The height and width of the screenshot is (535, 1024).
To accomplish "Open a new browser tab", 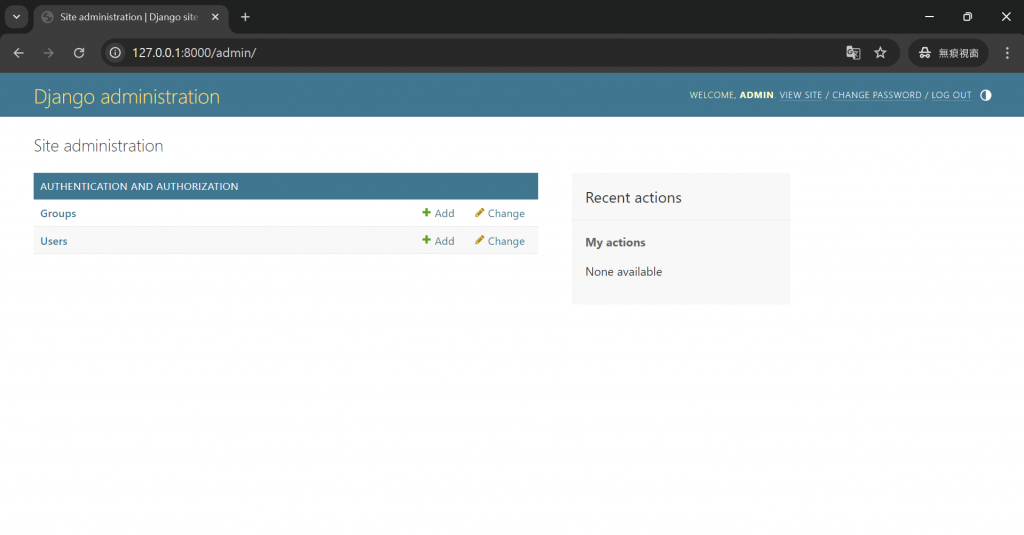I will (x=246, y=17).
